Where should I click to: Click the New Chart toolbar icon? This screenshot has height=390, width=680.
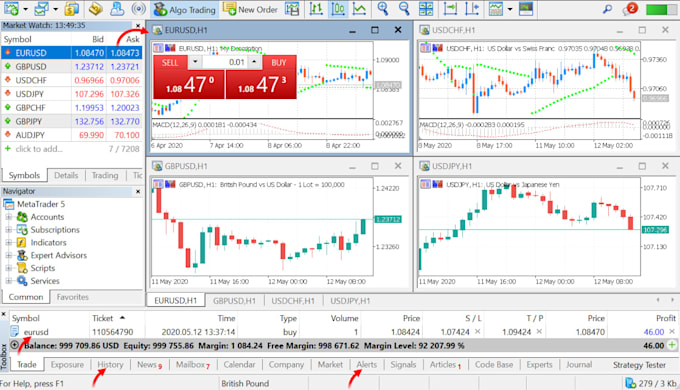pyautogui.click(x=11, y=9)
